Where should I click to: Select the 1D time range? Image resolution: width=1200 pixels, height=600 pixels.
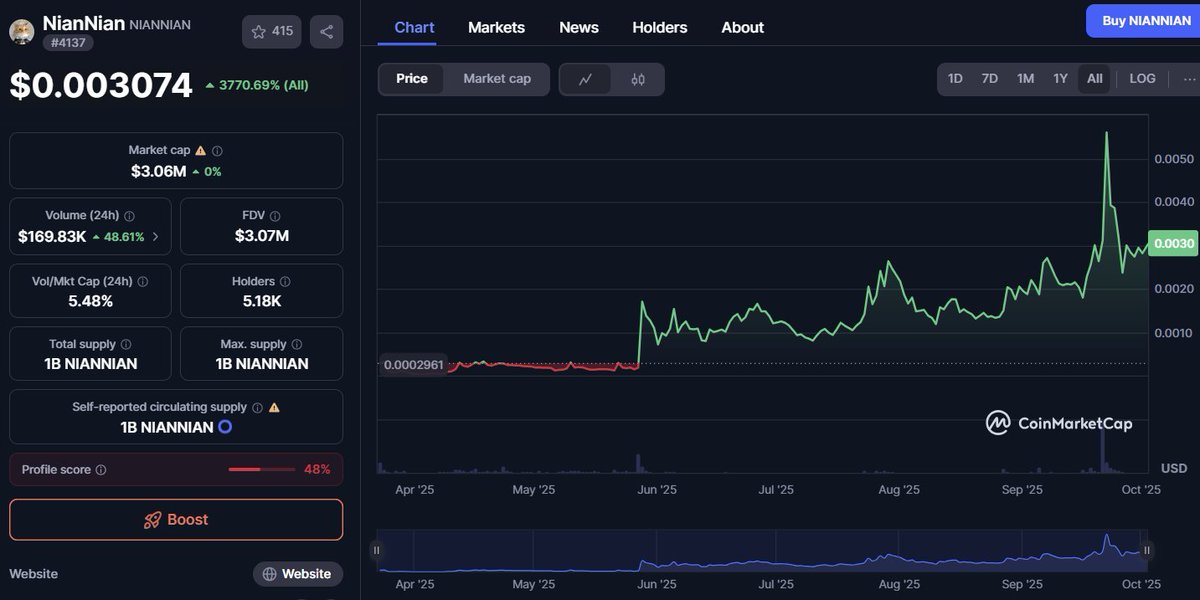955,78
